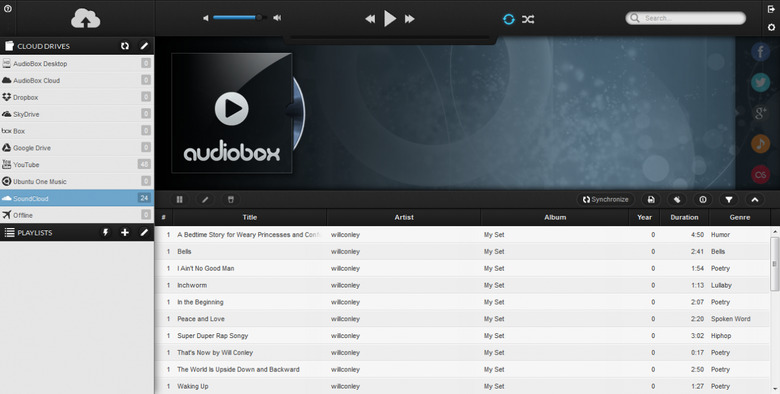780x394 pixels.
Task: Click the cloud upload icon
Action: 85,18
